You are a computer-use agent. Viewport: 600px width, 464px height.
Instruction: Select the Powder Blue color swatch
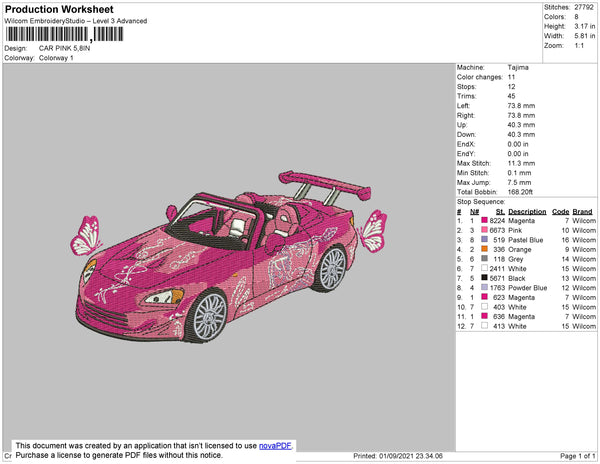(485, 288)
